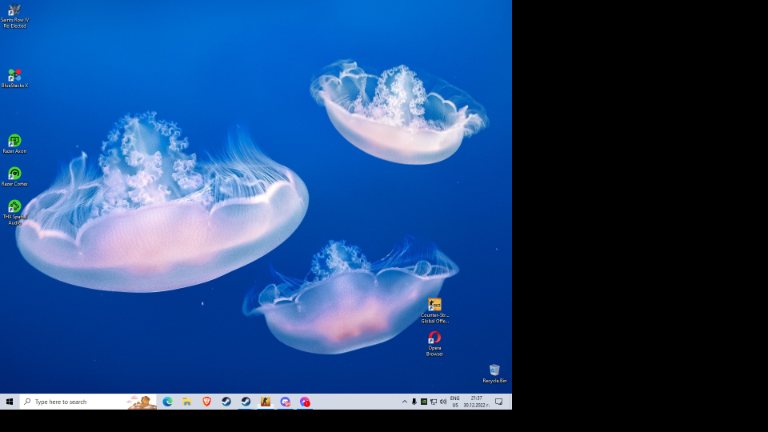
Task: Click the THX Spatial Audio shortcut
Action: (x=14, y=207)
